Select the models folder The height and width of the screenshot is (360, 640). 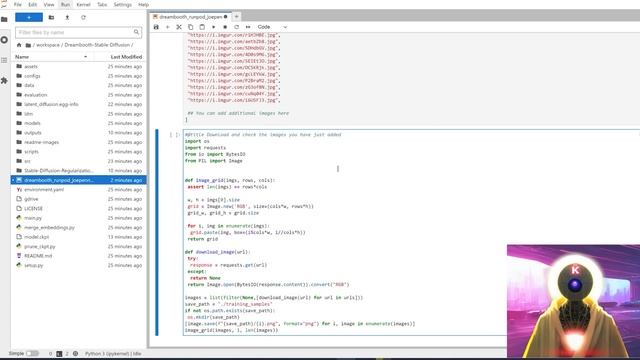78,123
